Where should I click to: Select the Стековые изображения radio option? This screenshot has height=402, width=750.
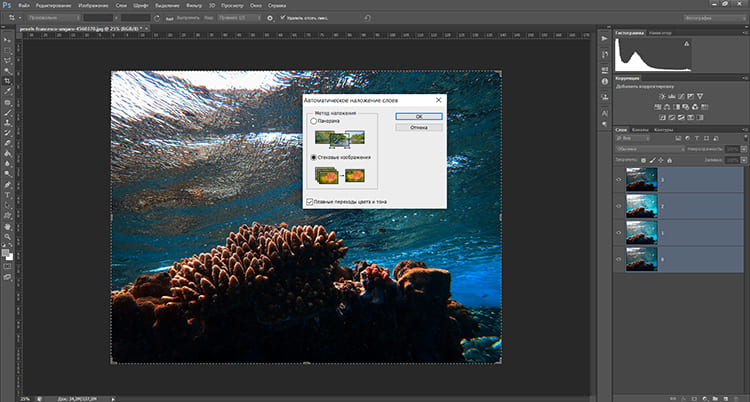314,158
